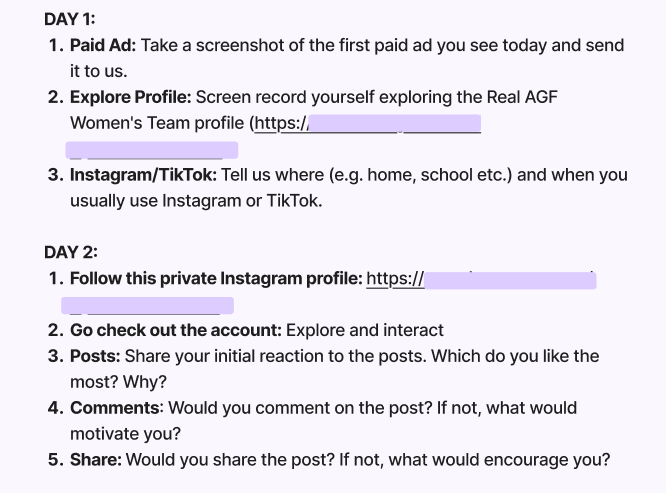The image size is (666, 493).
Task: Open the private Instagram profile https link
Action: coord(482,279)
